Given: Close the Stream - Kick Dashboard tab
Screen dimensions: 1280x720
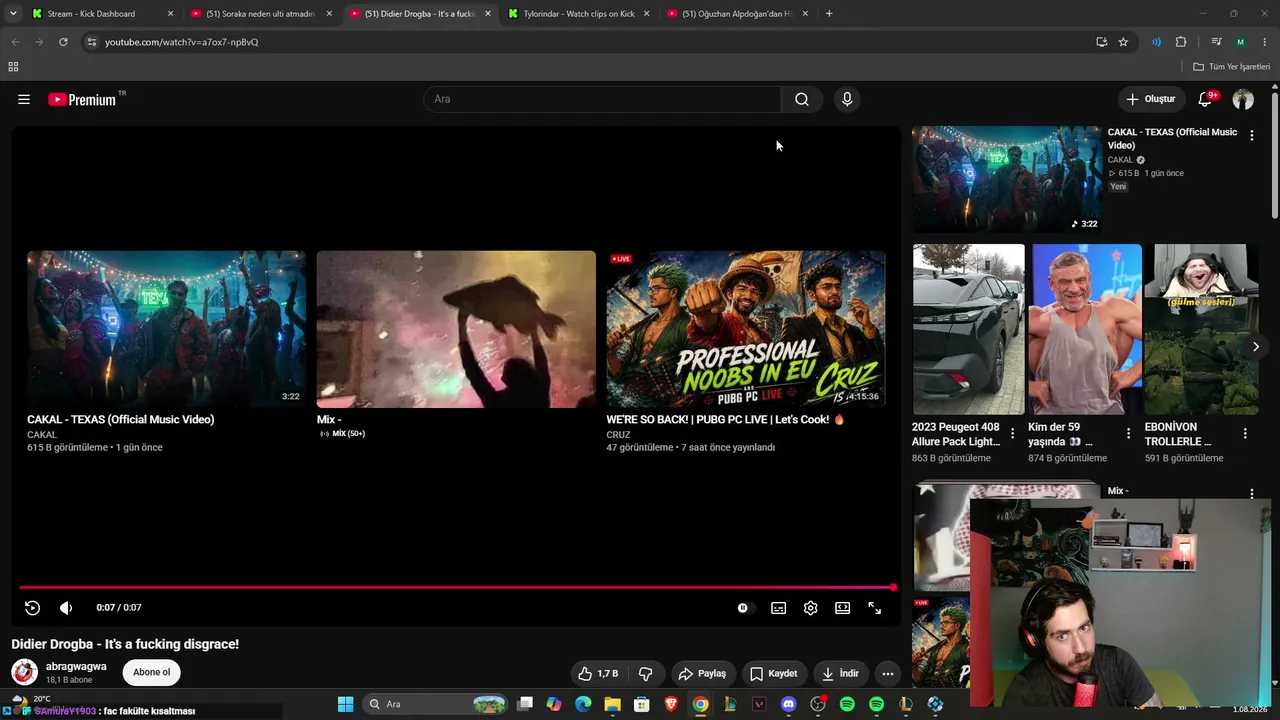Looking at the screenshot, I should tap(170, 14).
